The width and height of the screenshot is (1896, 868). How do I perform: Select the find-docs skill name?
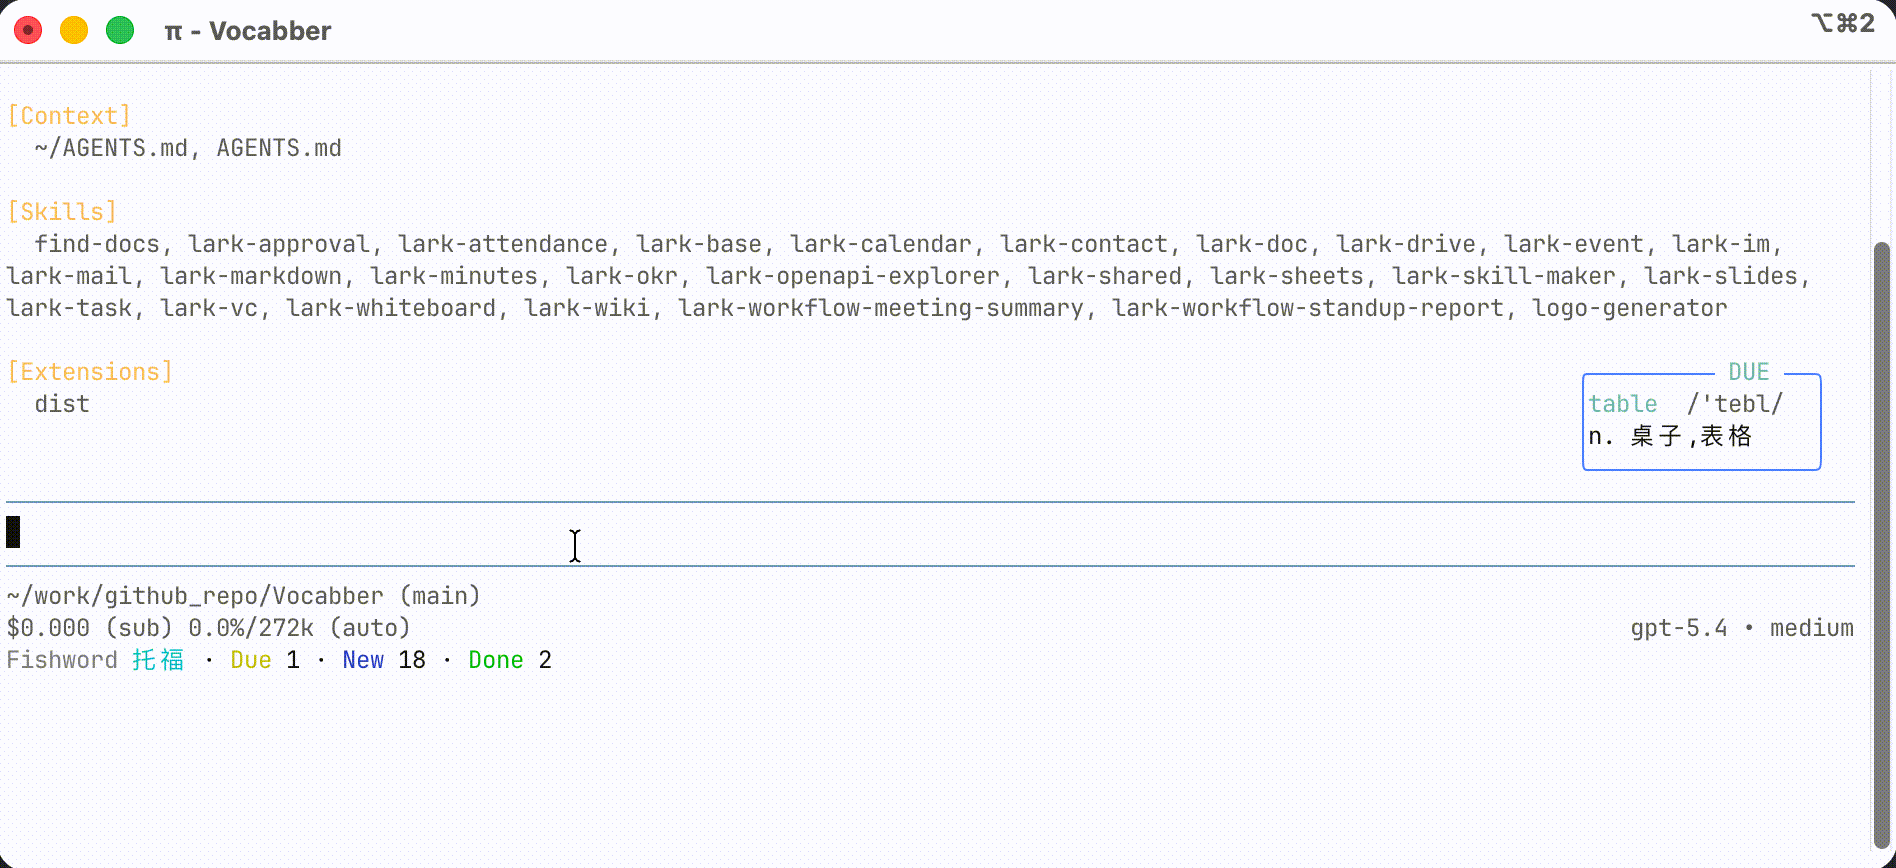coord(97,244)
